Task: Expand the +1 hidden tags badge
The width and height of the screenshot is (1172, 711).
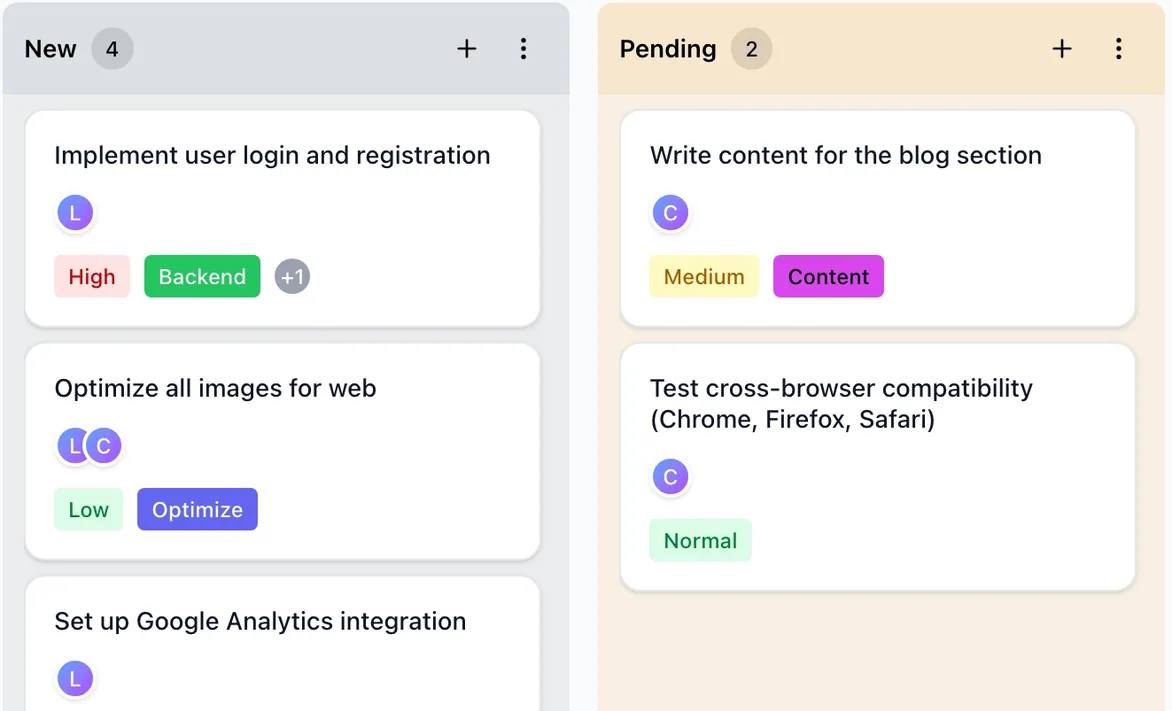Action: tap(292, 277)
